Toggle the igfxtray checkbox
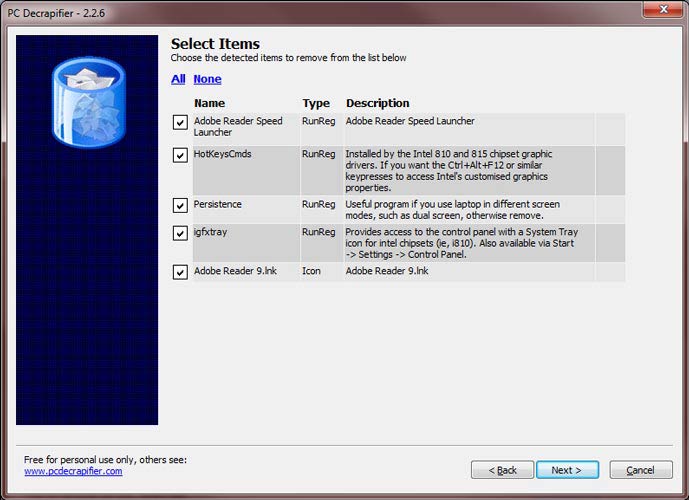The image size is (689, 500). (180, 233)
